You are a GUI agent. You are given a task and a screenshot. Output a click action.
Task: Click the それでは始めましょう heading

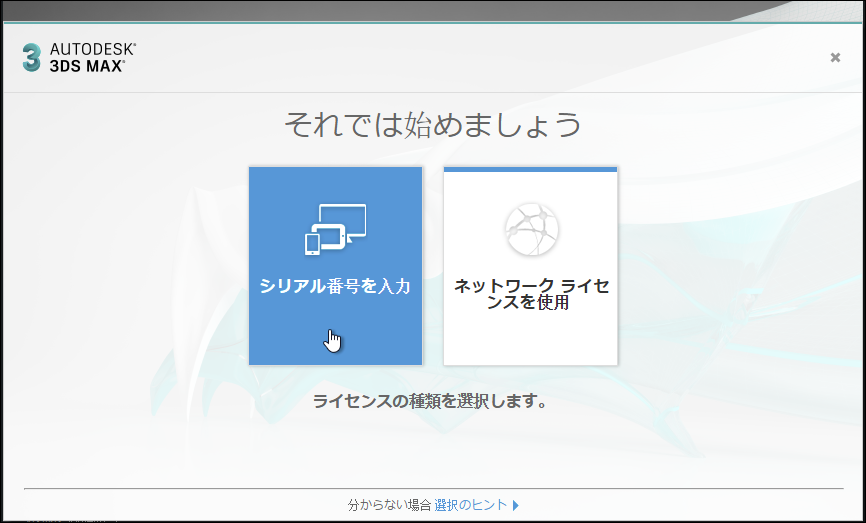click(433, 125)
